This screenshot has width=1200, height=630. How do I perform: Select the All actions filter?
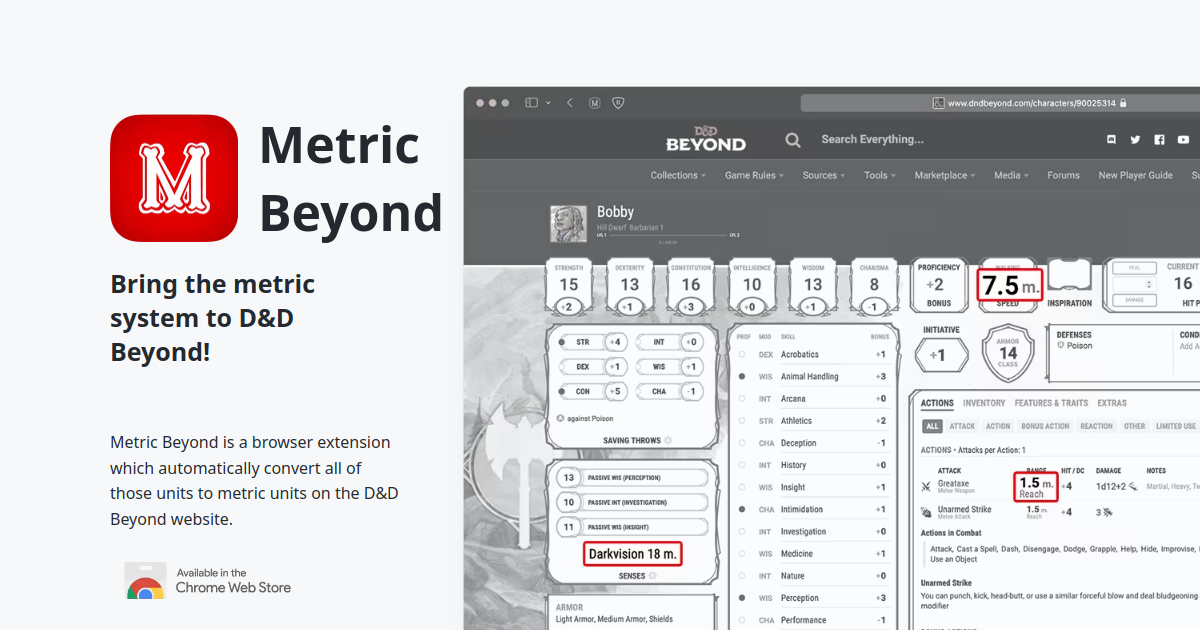point(932,426)
